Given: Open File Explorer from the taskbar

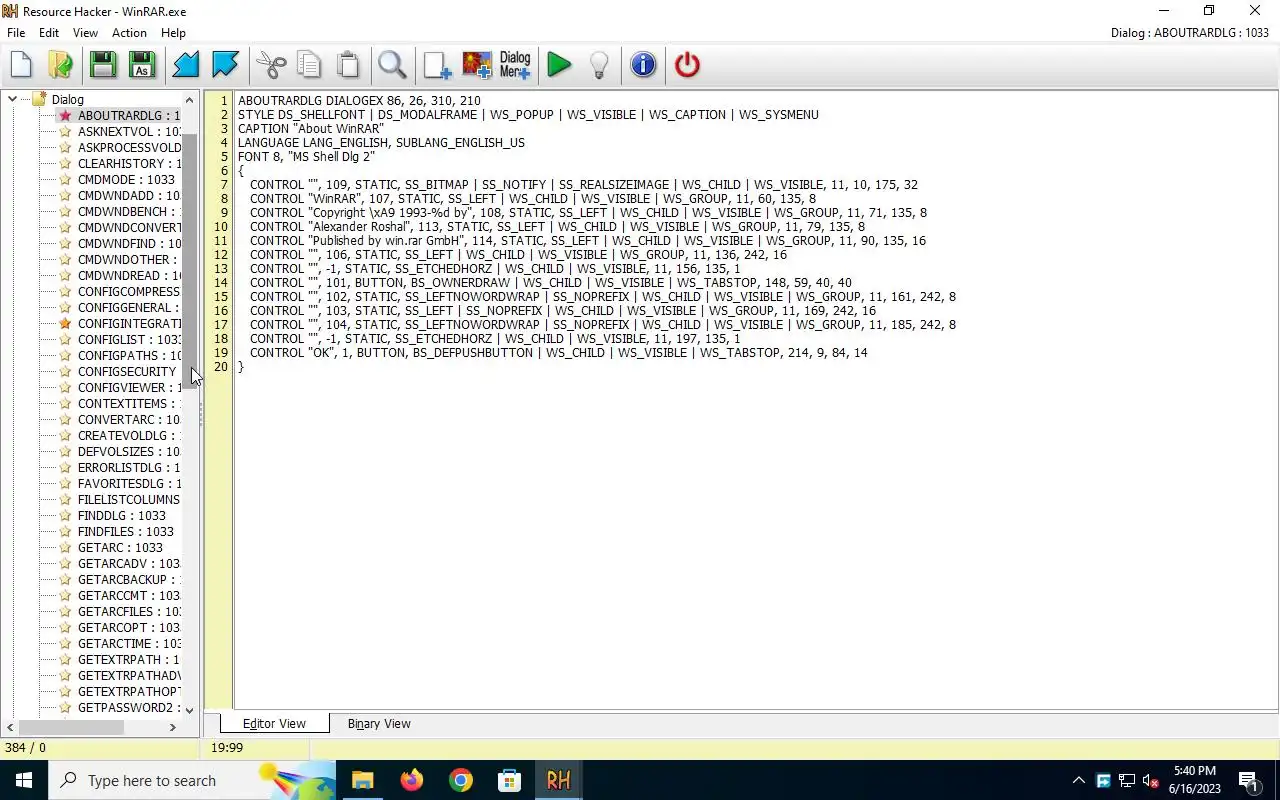Looking at the screenshot, I should [363, 780].
